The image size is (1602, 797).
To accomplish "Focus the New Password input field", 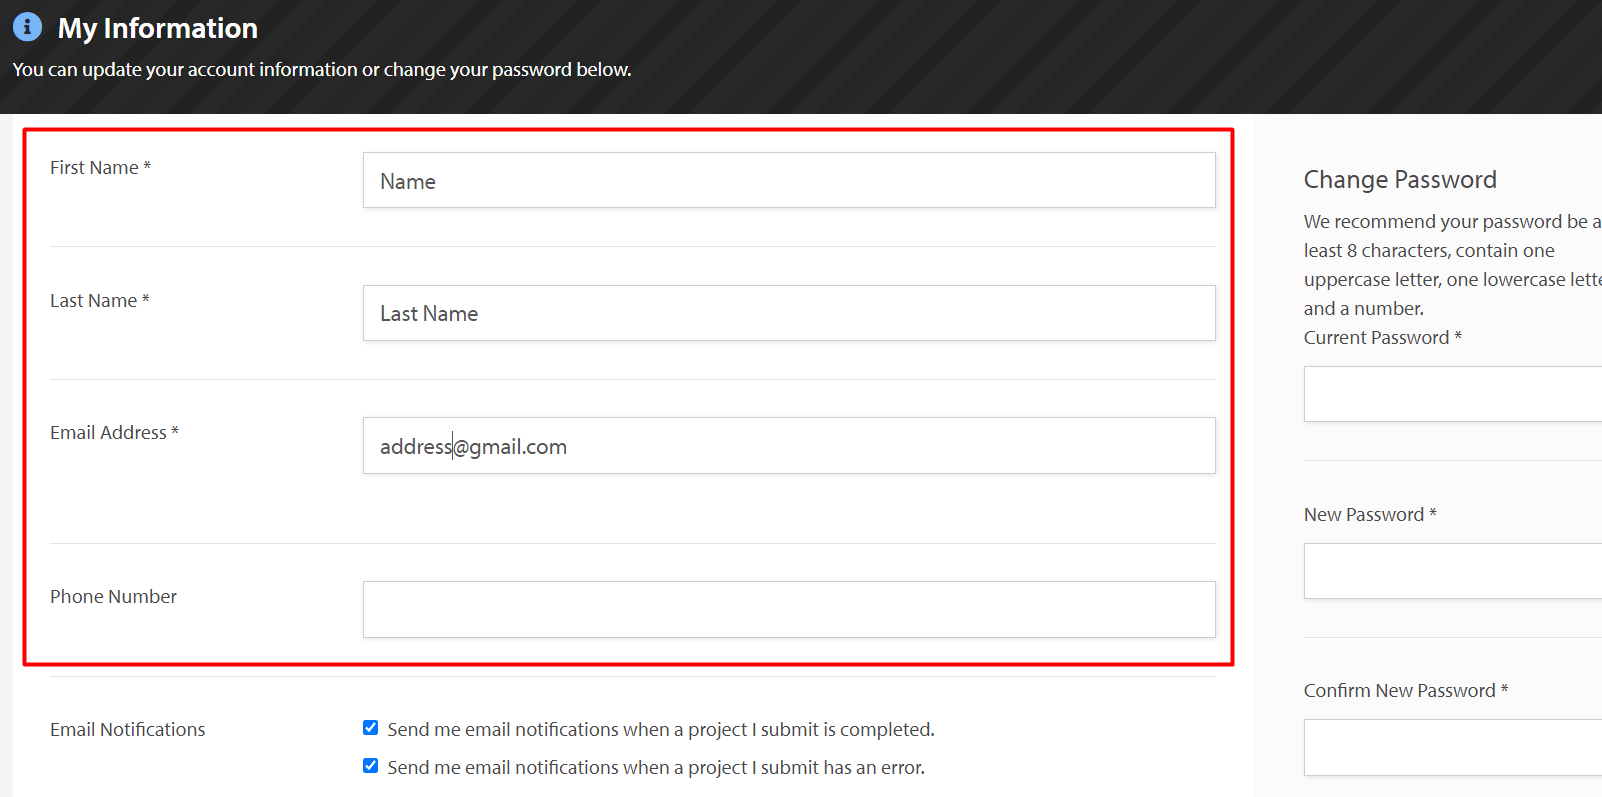I will click(1453, 571).
